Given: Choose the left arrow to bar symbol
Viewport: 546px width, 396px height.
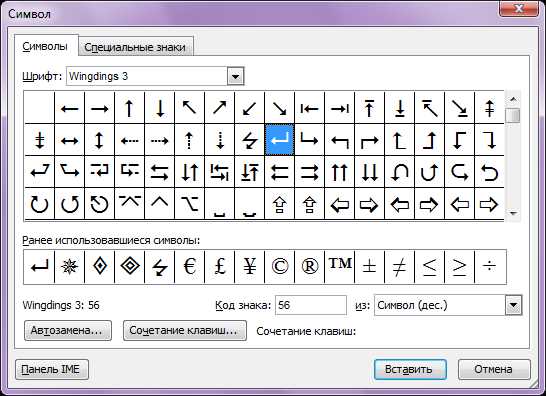Looking at the screenshot, I should [x=310, y=108].
